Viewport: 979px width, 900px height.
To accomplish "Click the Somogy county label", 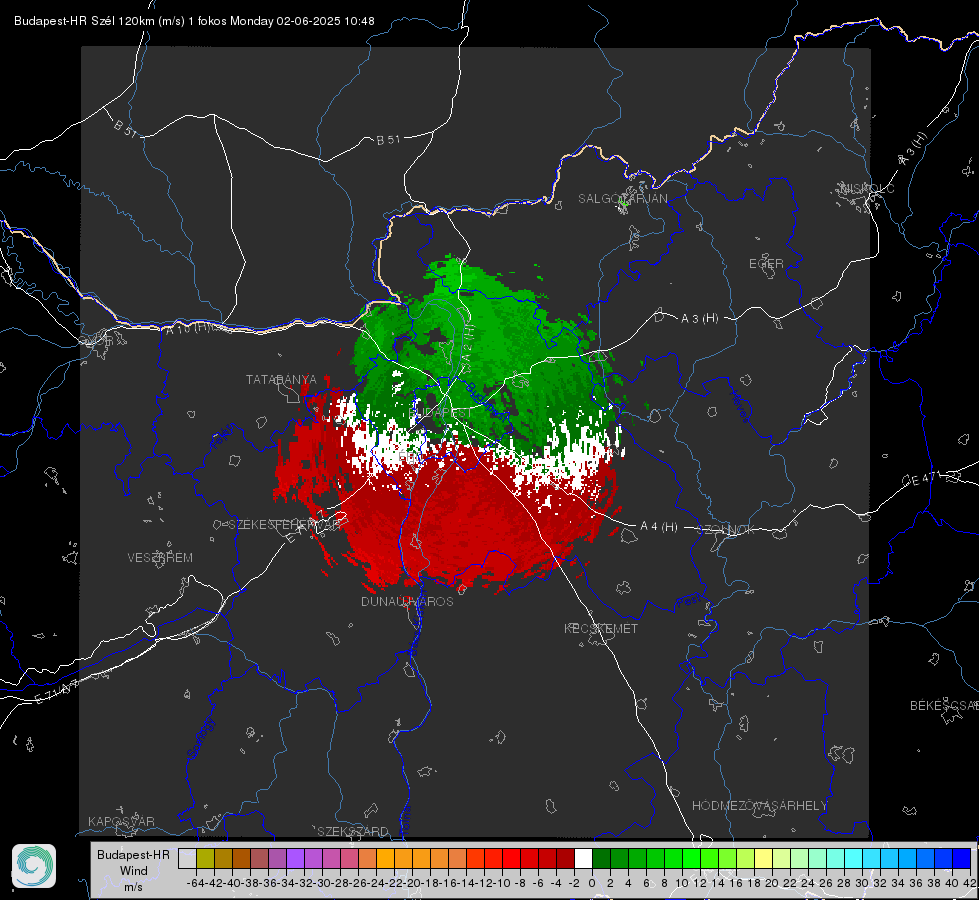I will tap(201, 738).
